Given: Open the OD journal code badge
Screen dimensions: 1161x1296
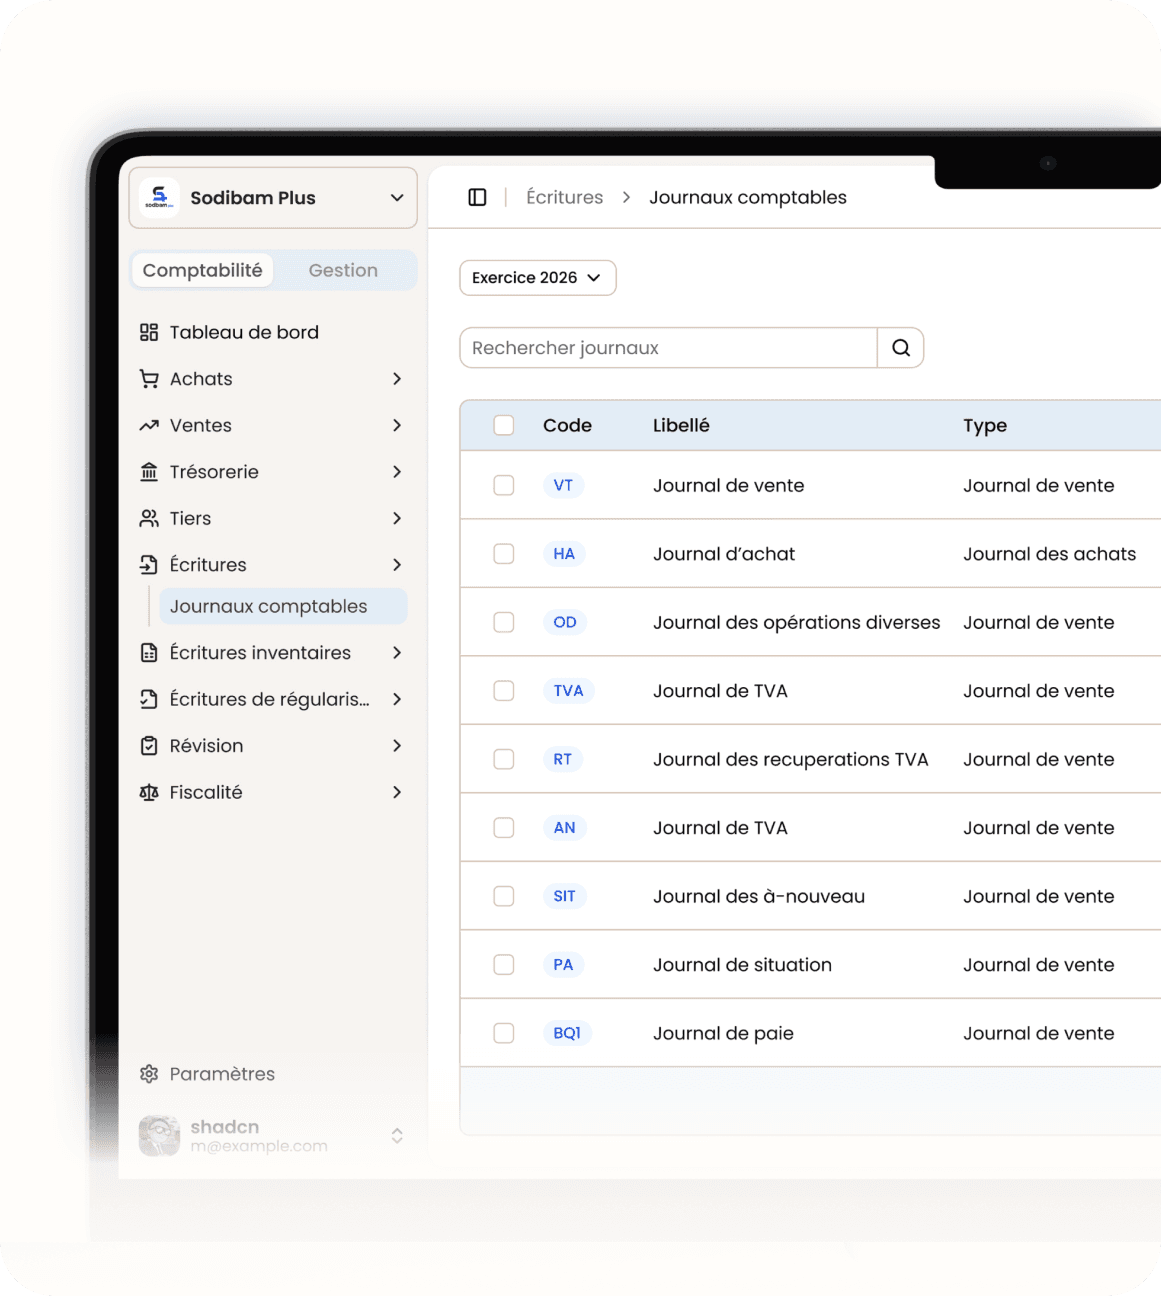Looking at the screenshot, I should point(565,622).
